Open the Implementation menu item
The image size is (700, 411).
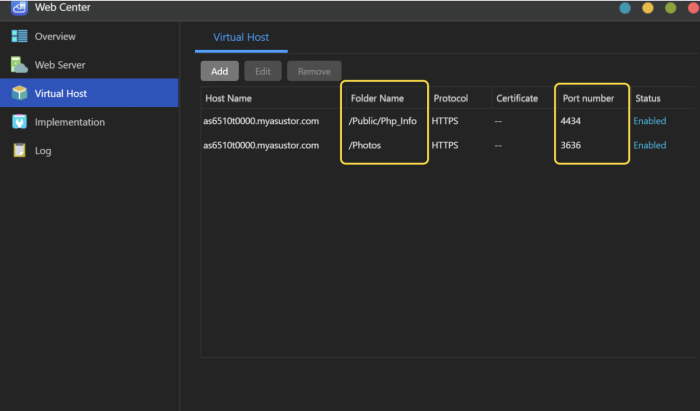pyautogui.click(x=69, y=122)
